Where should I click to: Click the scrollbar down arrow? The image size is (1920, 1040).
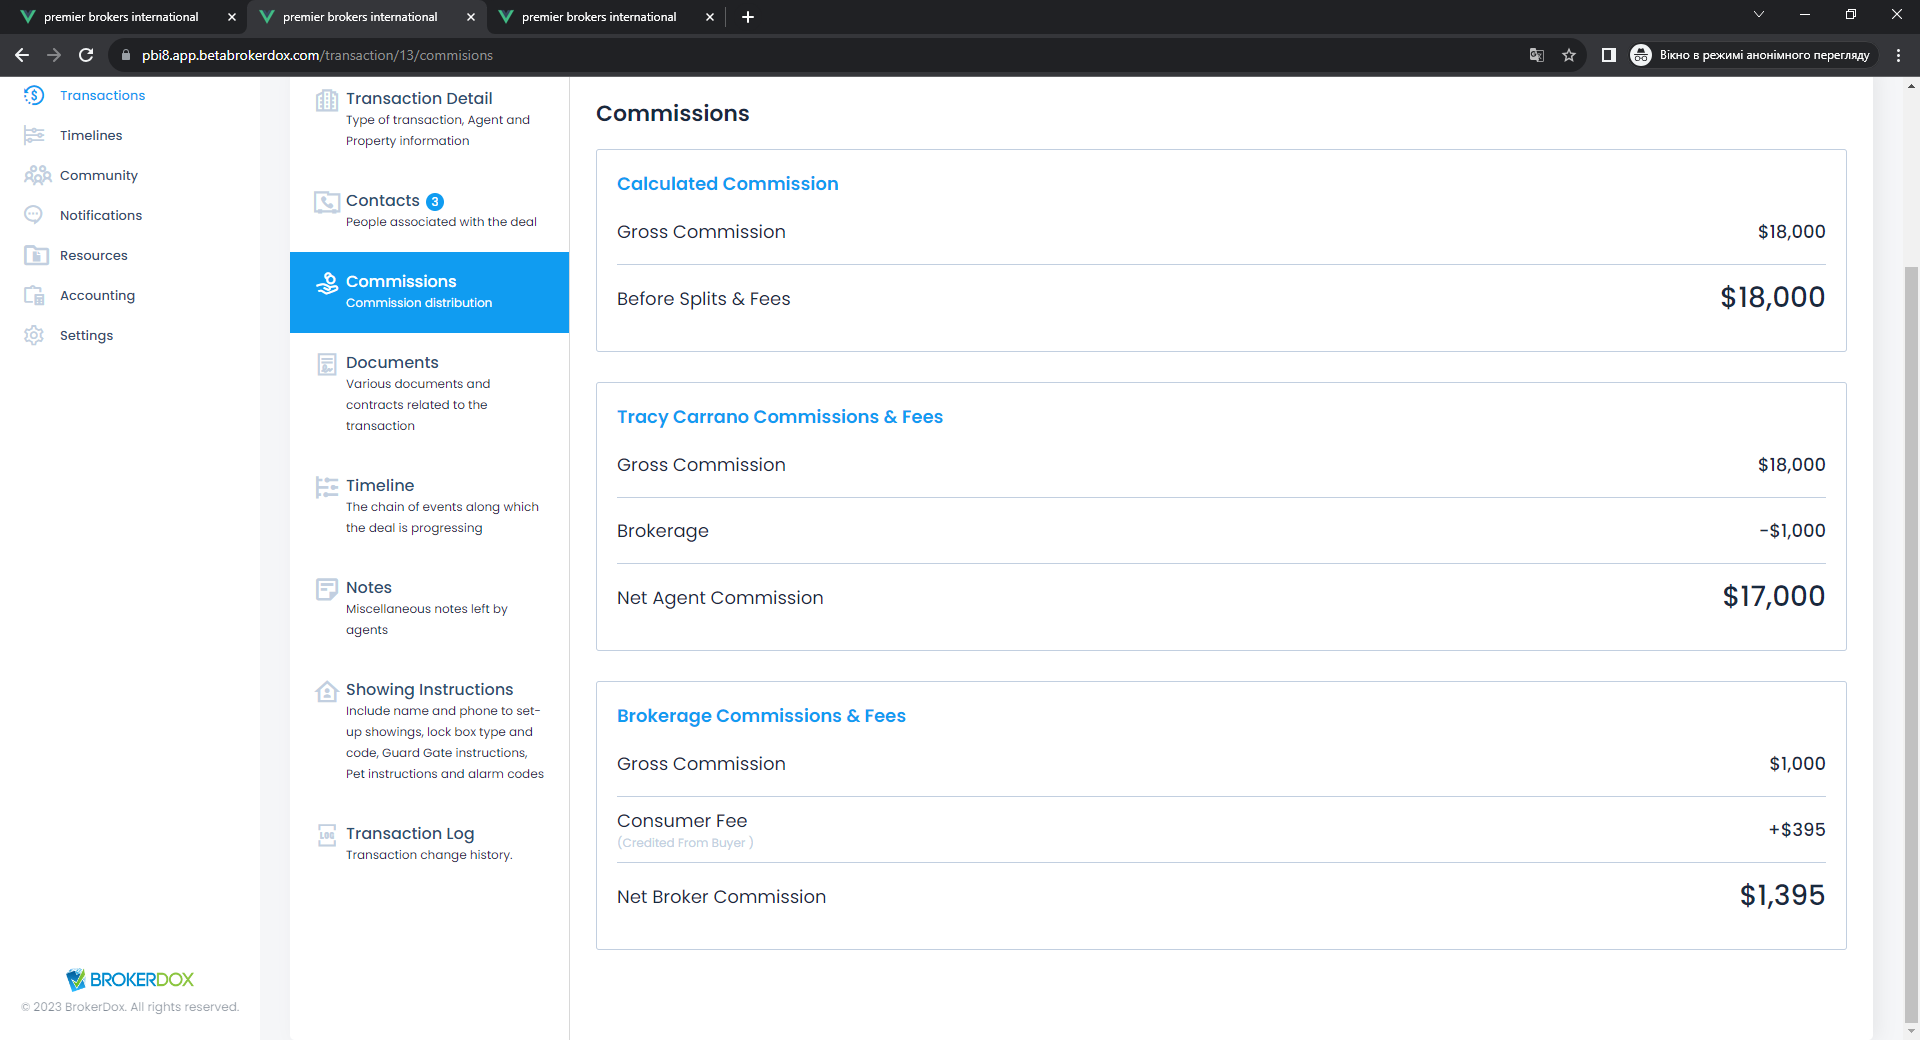1911,1031
